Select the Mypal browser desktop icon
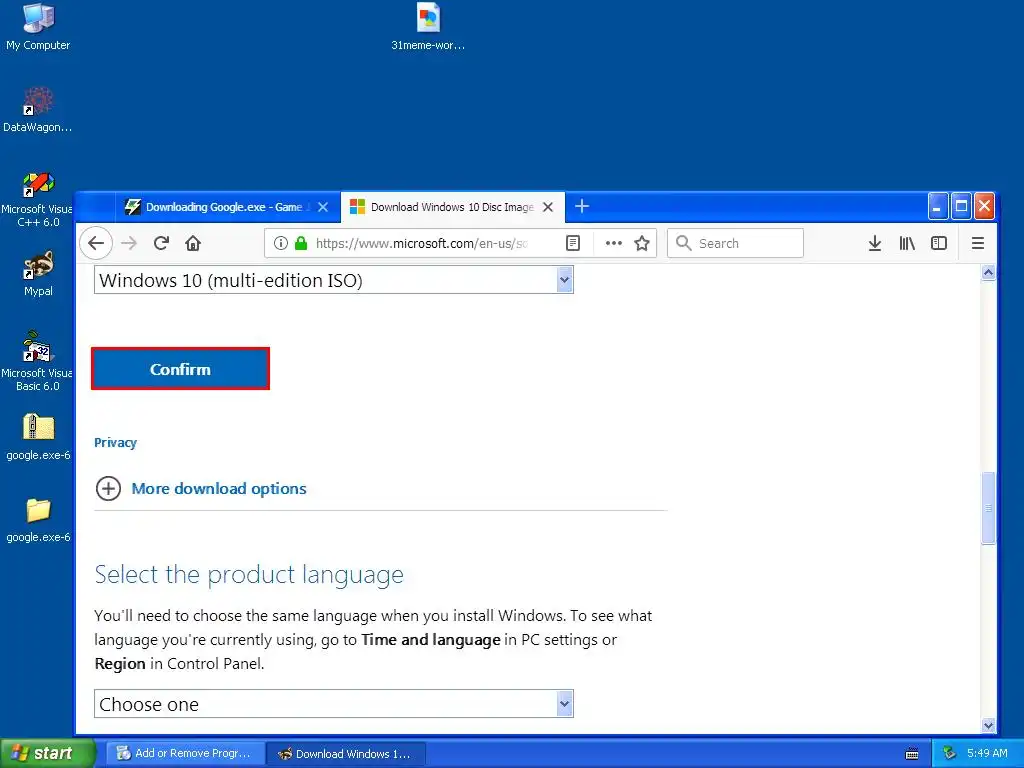This screenshot has width=1024, height=768. 38,274
